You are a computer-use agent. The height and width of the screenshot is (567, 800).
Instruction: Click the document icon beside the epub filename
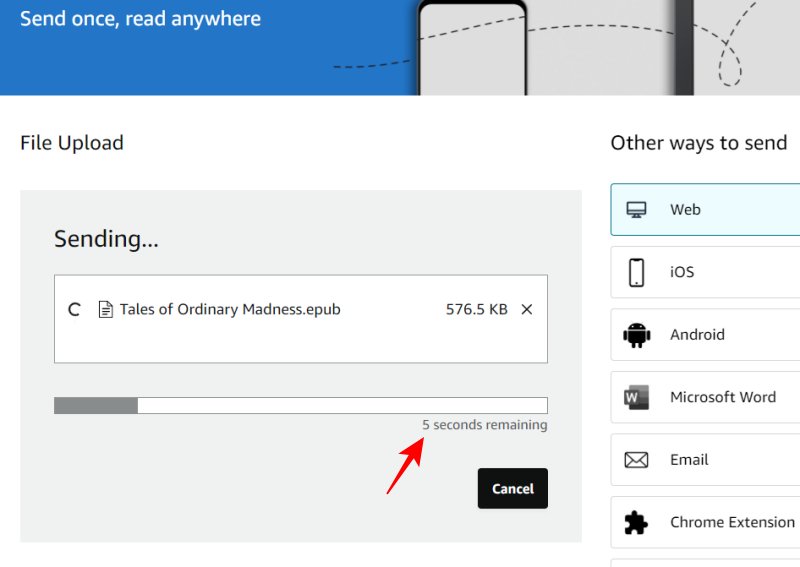[x=106, y=309]
